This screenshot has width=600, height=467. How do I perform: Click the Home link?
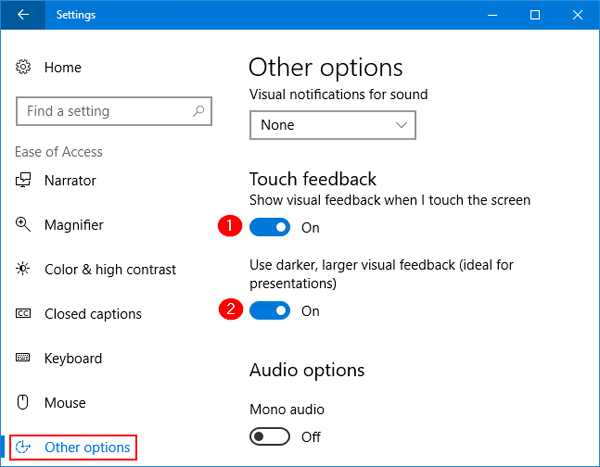click(x=63, y=67)
